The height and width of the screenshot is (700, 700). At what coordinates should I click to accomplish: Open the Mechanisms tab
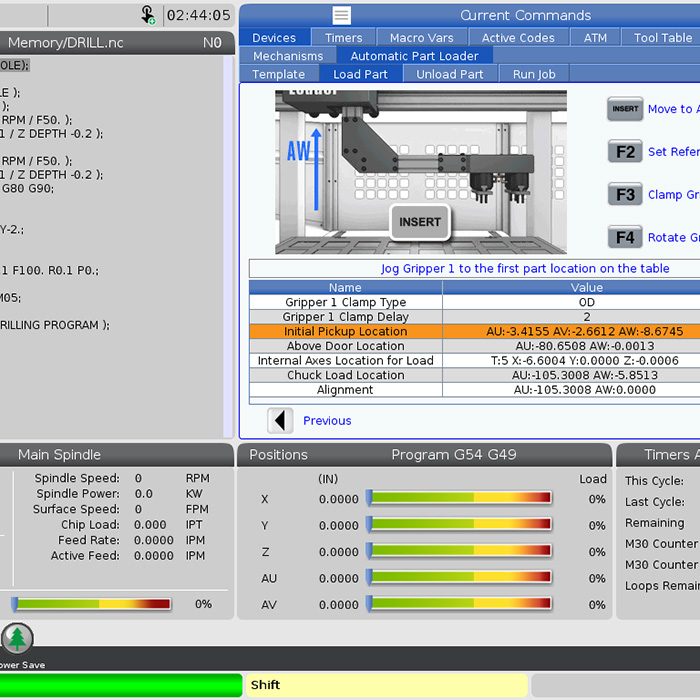click(x=288, y=56)
